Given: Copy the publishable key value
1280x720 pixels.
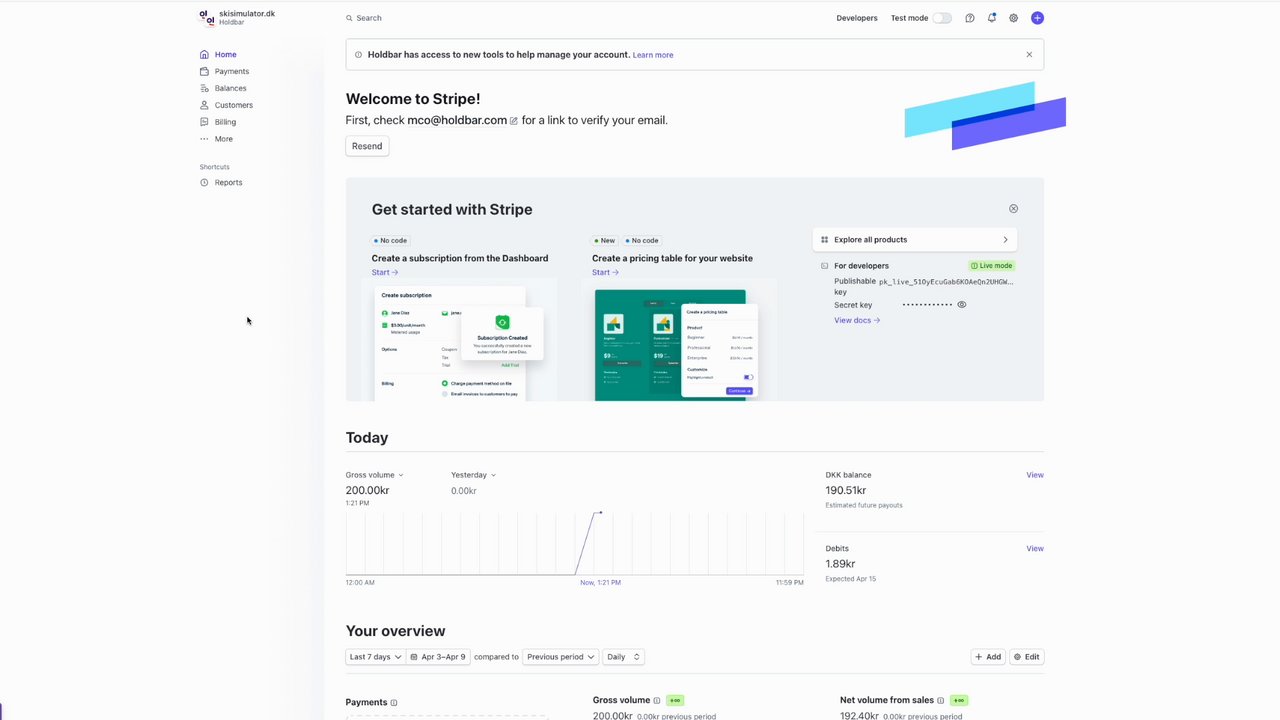Looking at the screenshot, I should (x=946, y=282).
